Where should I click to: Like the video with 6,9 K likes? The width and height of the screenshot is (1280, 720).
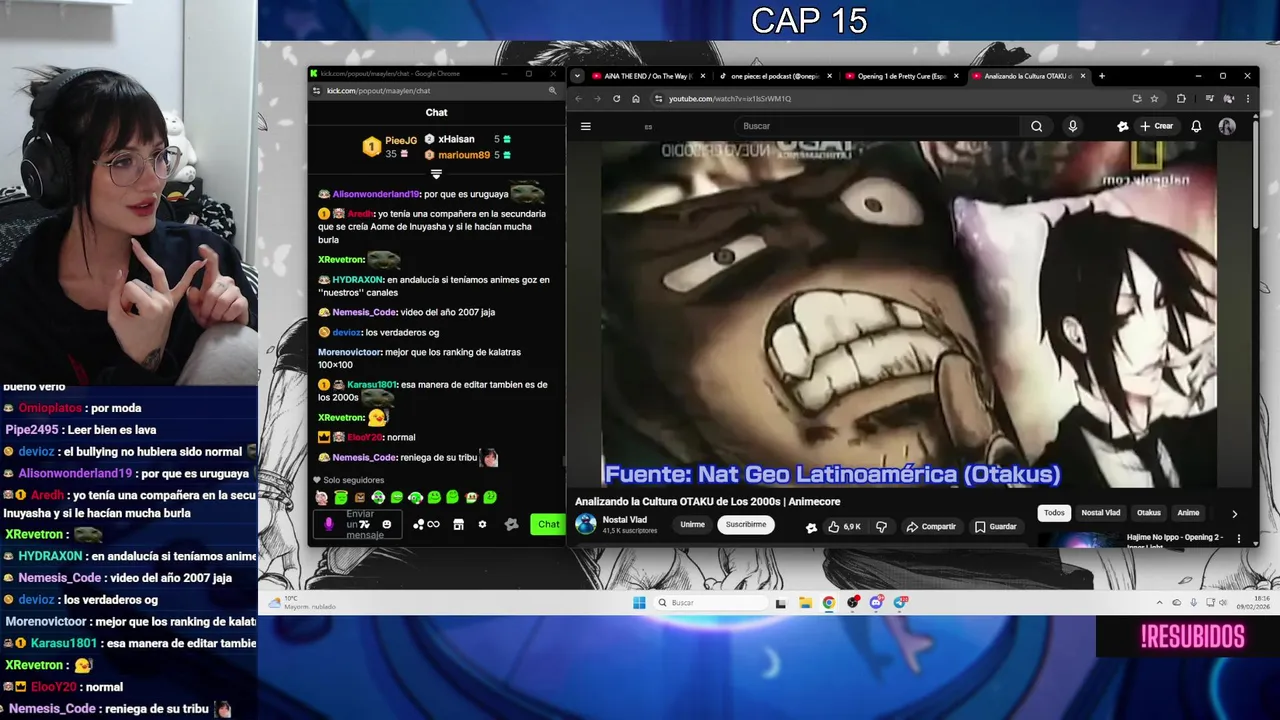pos(845,526)
